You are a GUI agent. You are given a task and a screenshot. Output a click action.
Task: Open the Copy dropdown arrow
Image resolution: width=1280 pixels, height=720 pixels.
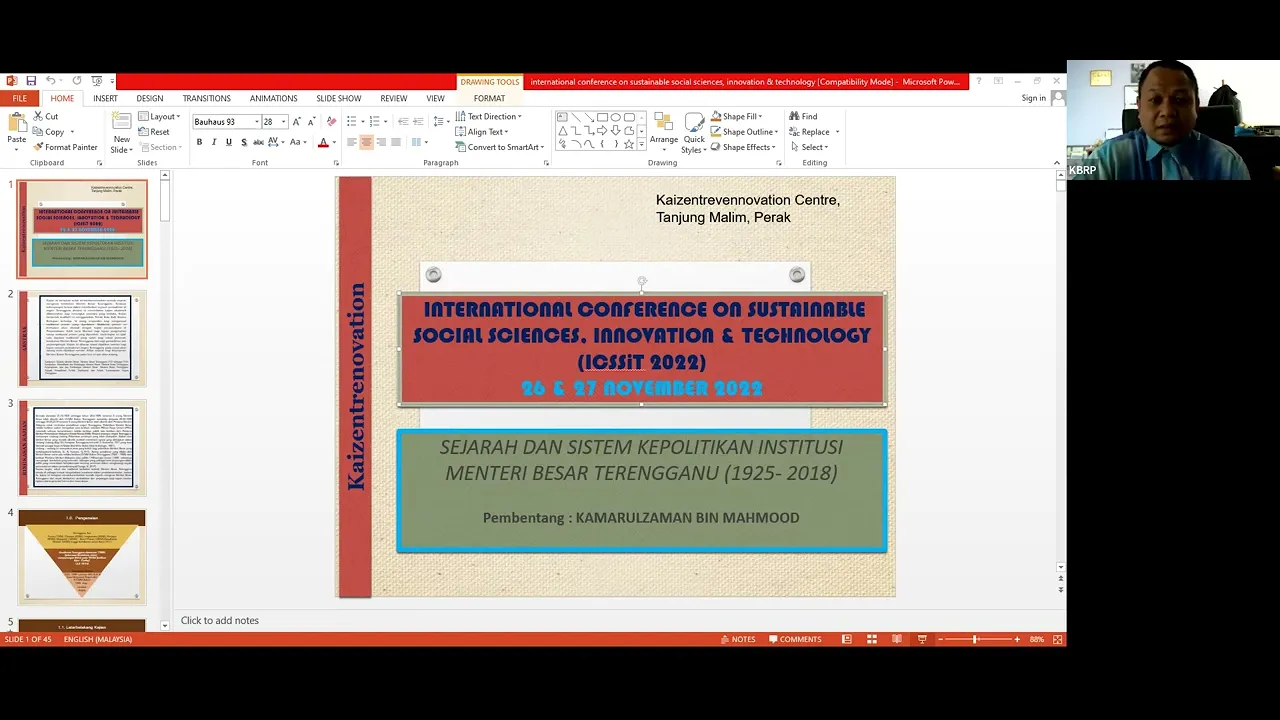tap(73, 132)
